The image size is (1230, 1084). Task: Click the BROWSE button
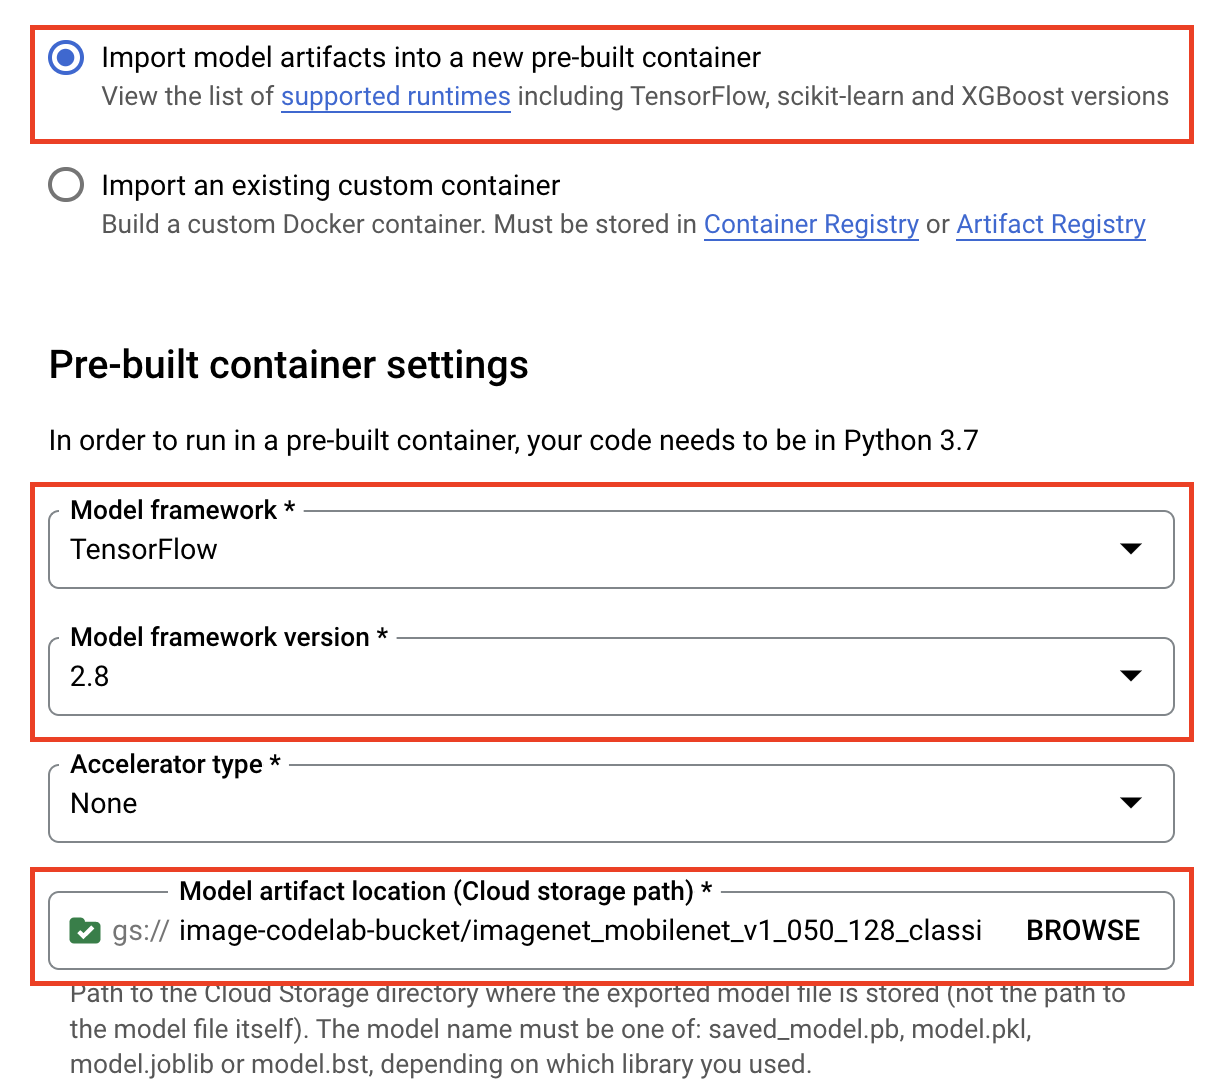[x=1082, y=930]
